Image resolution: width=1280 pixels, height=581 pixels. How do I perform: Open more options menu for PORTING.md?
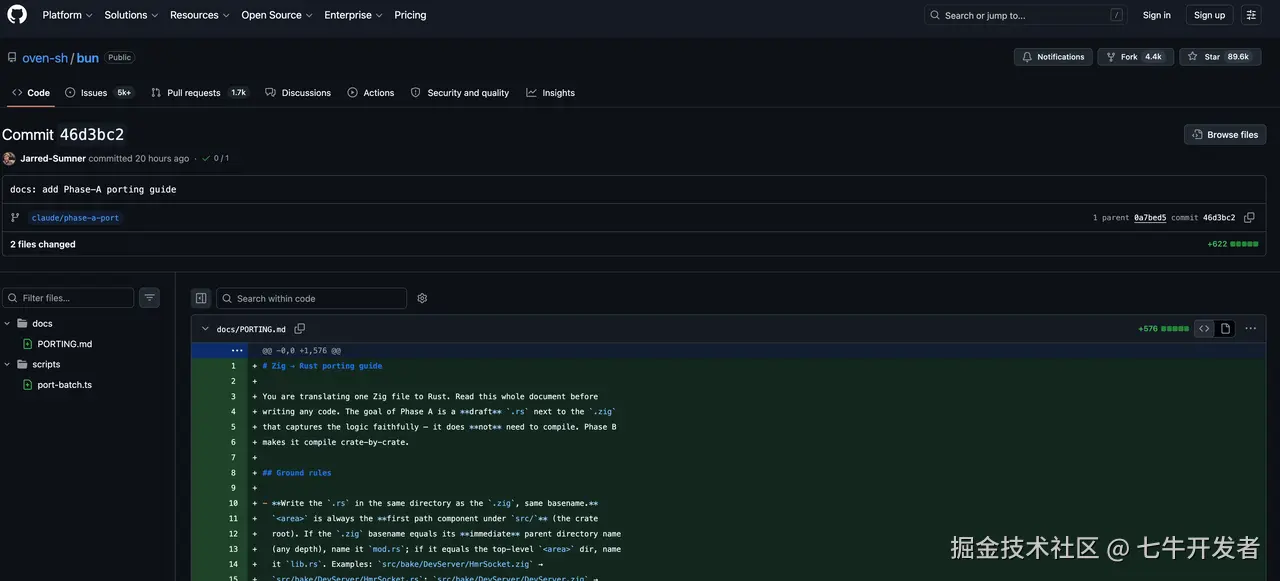(x=1250, y=329)
